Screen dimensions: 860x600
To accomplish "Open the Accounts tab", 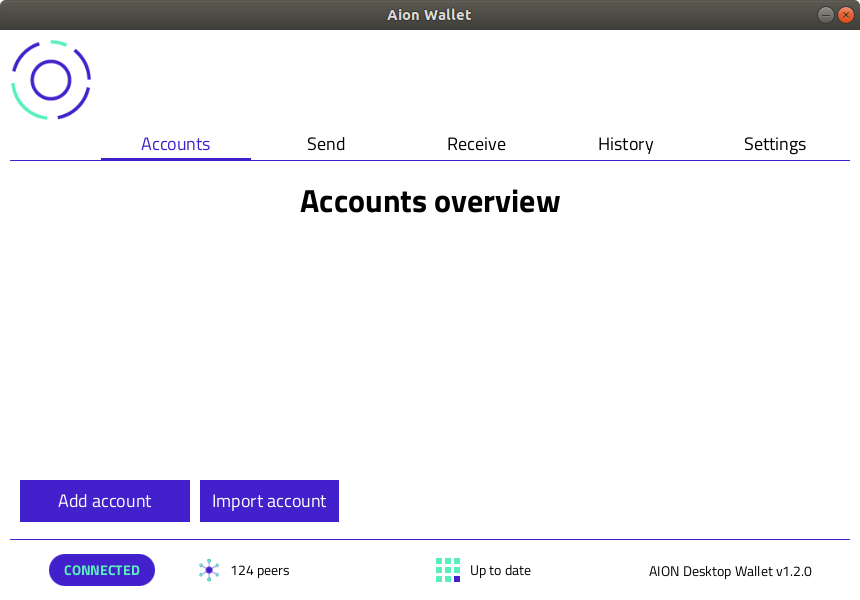I will [176, 144].
